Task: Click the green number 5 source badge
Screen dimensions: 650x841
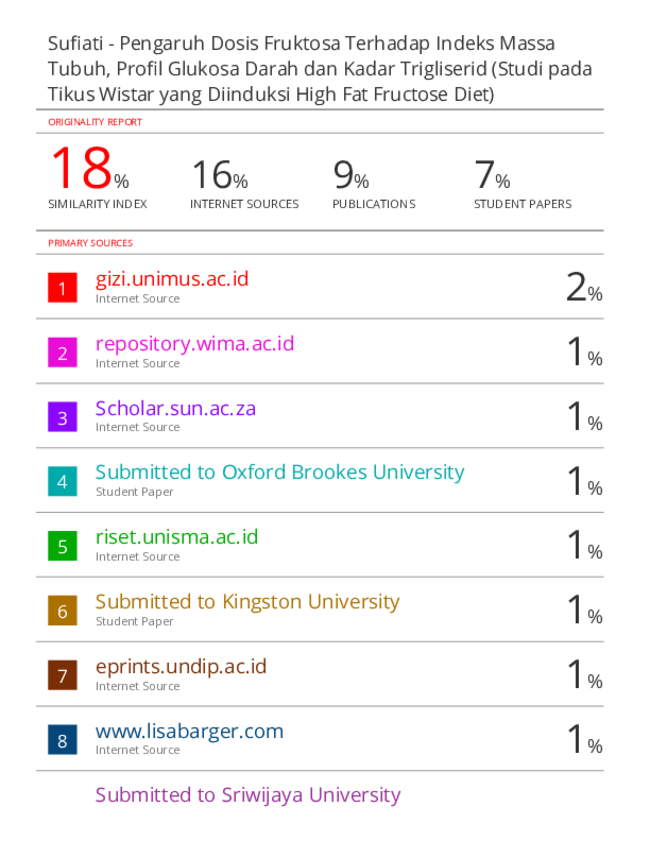Action: point(62,546)
